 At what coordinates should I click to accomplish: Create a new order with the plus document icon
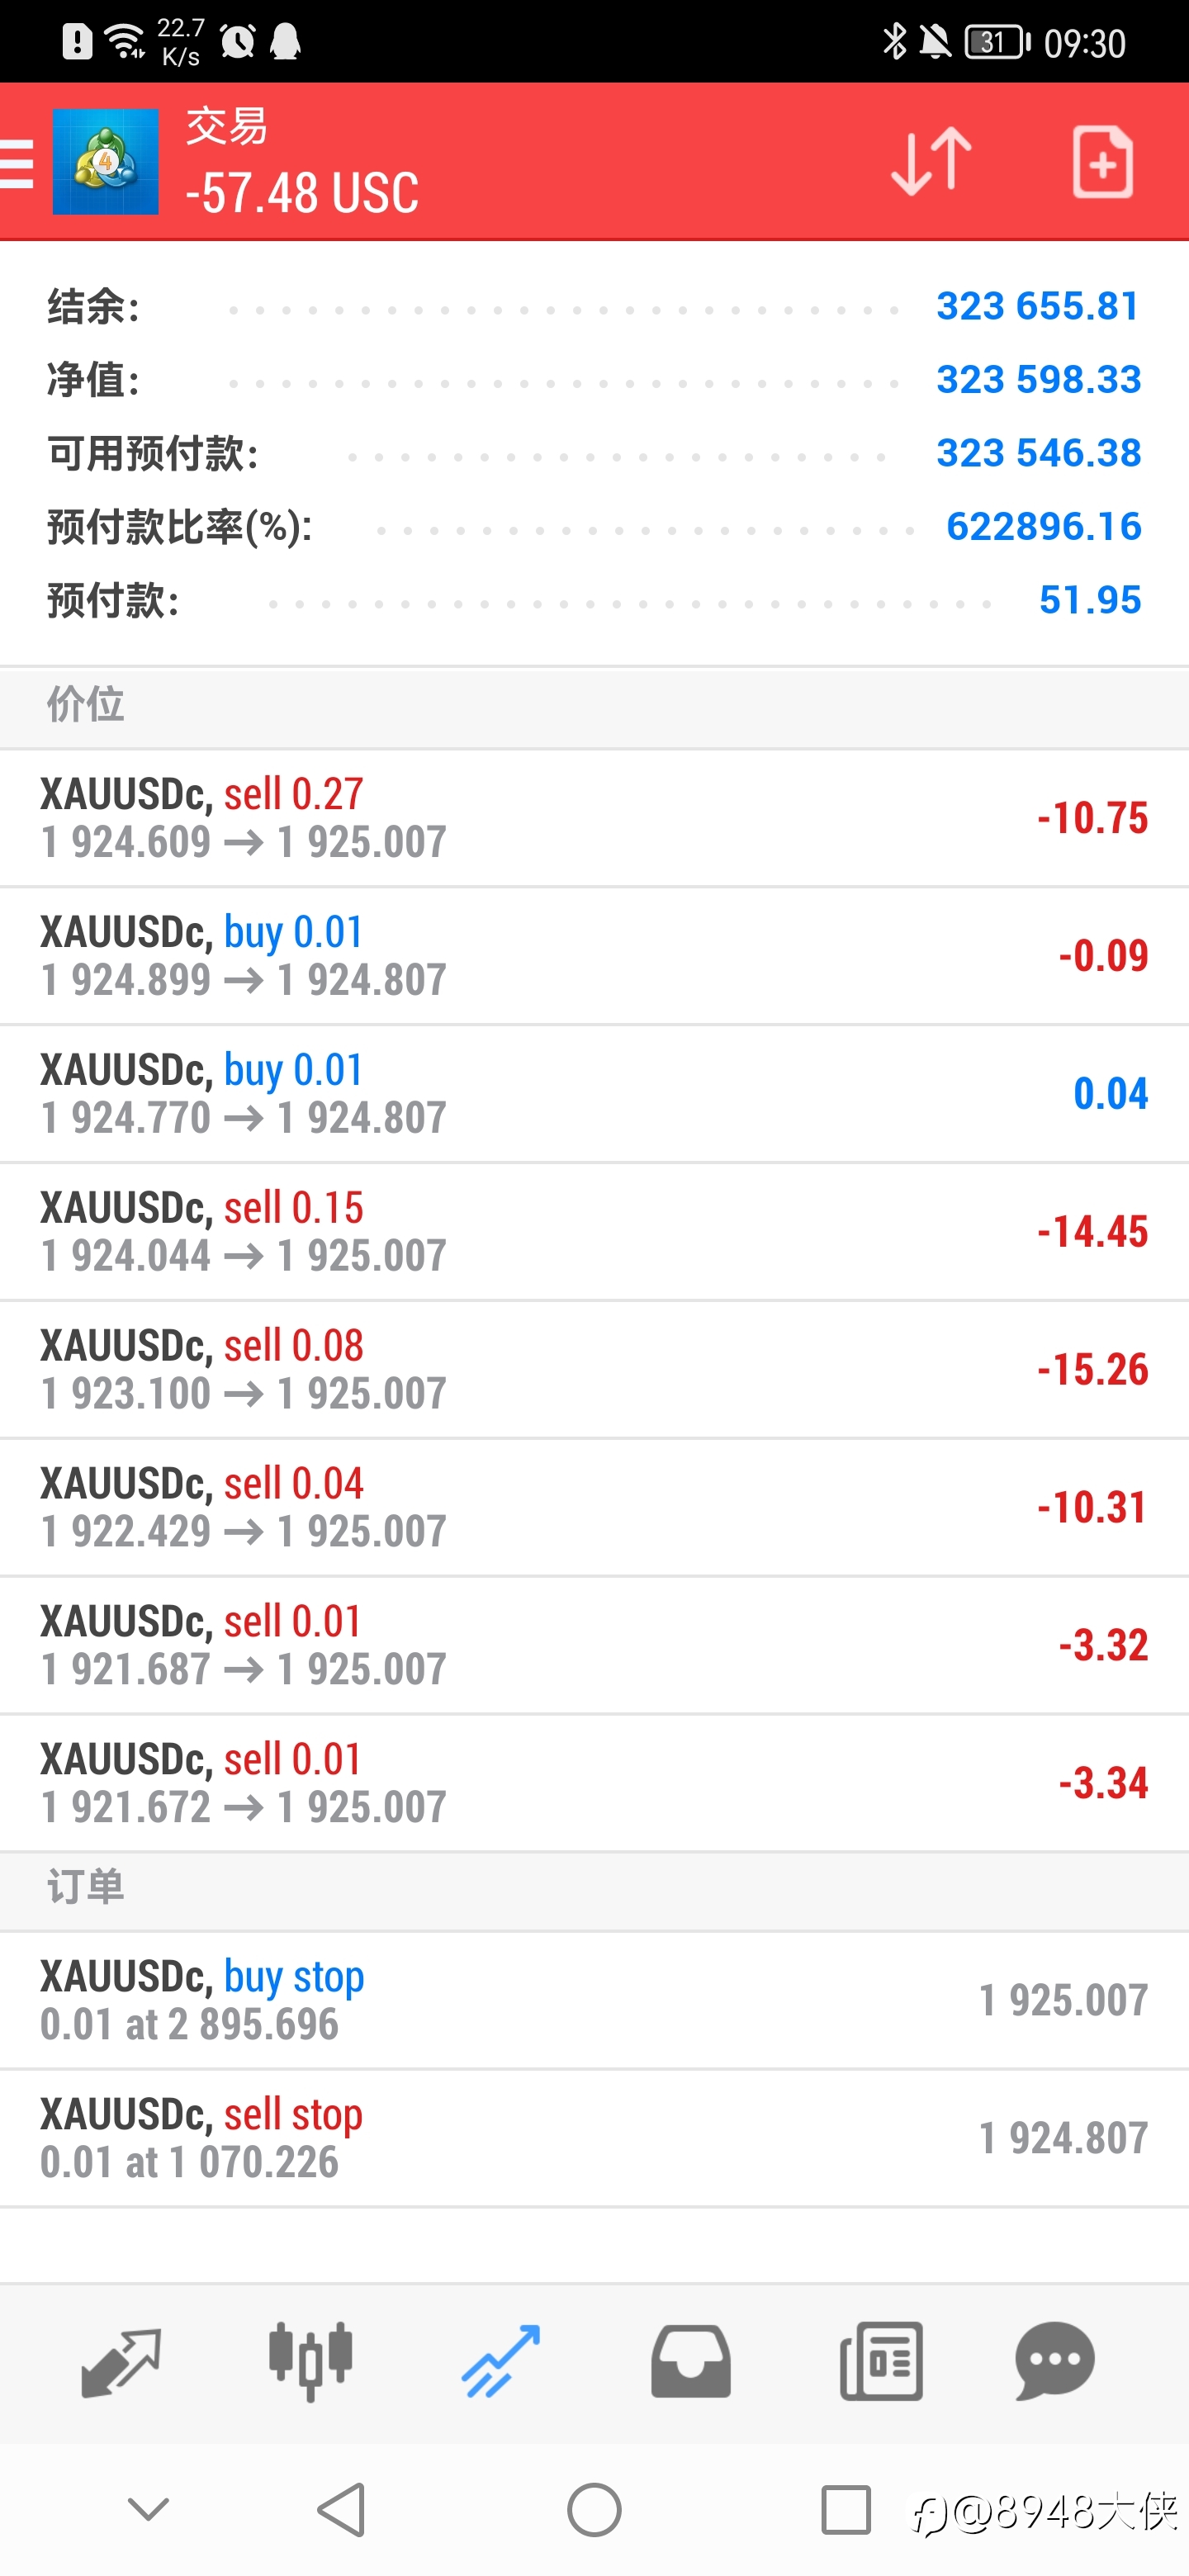(1102, 161)
